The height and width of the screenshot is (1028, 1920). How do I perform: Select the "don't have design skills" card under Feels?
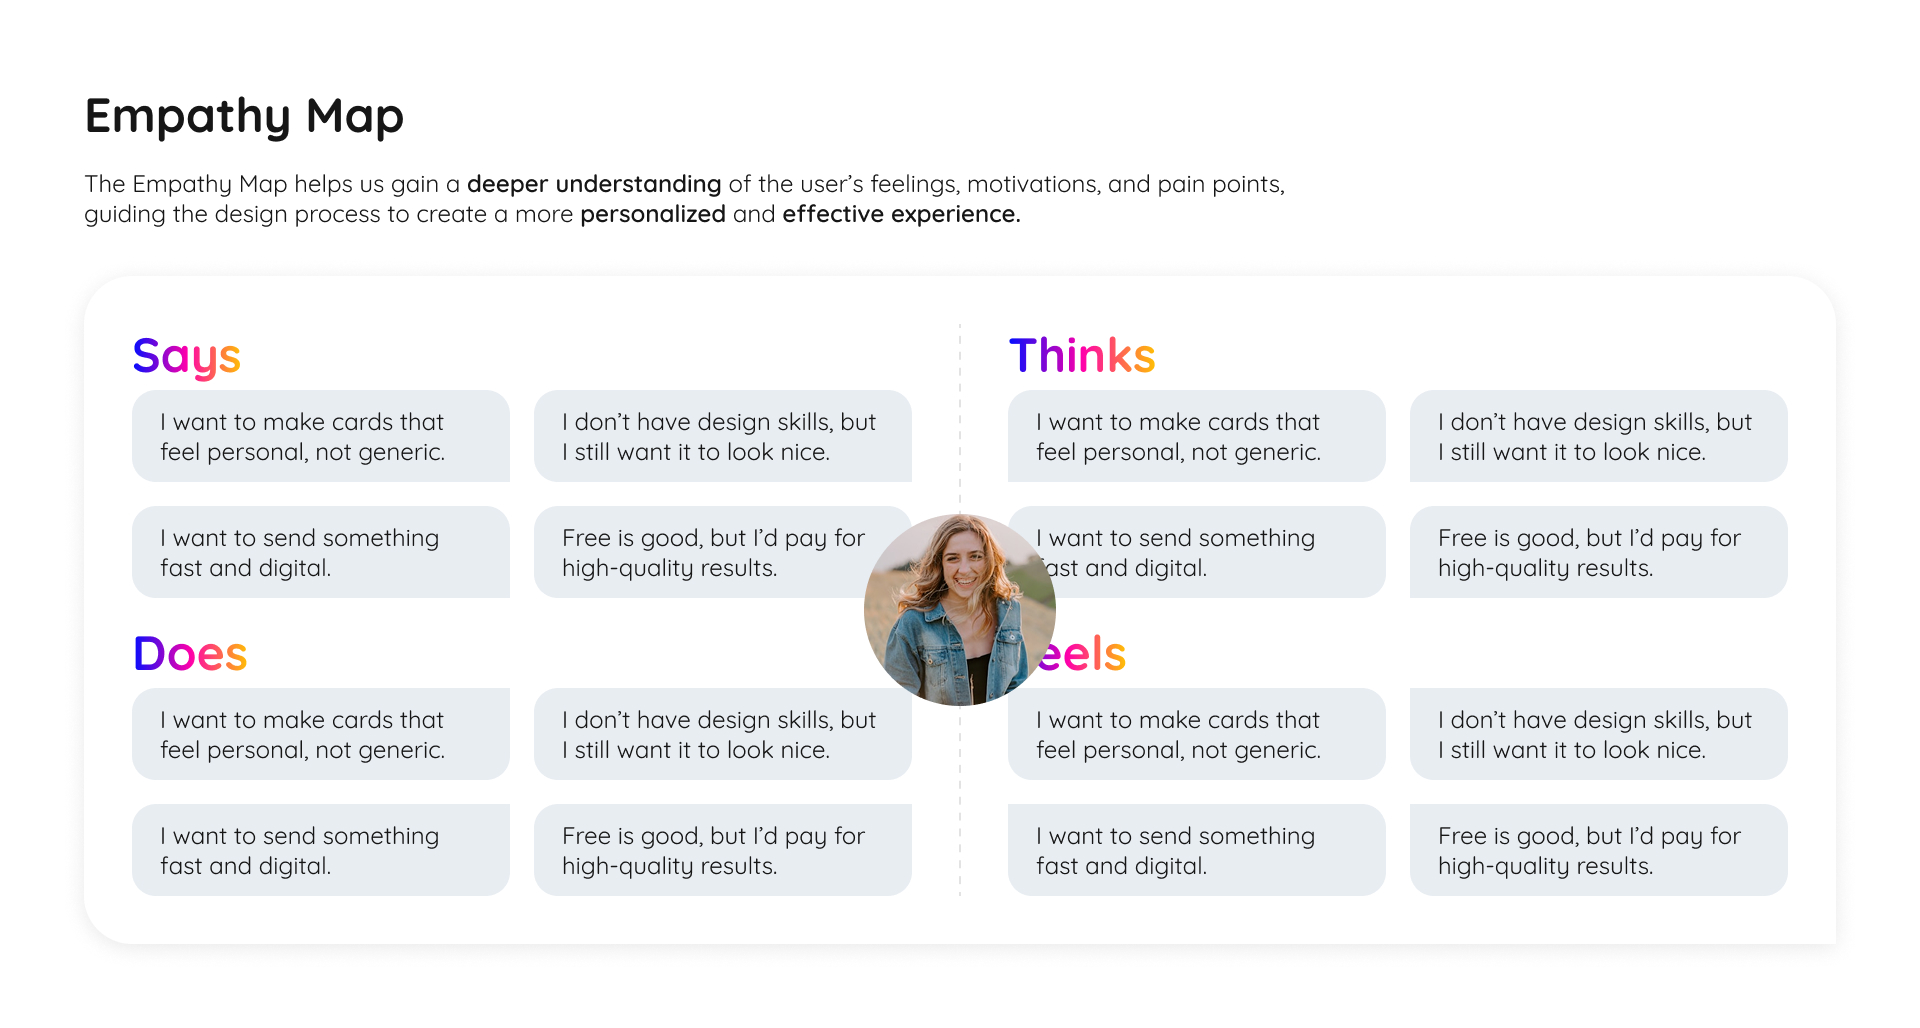[x=1598, y=734]
